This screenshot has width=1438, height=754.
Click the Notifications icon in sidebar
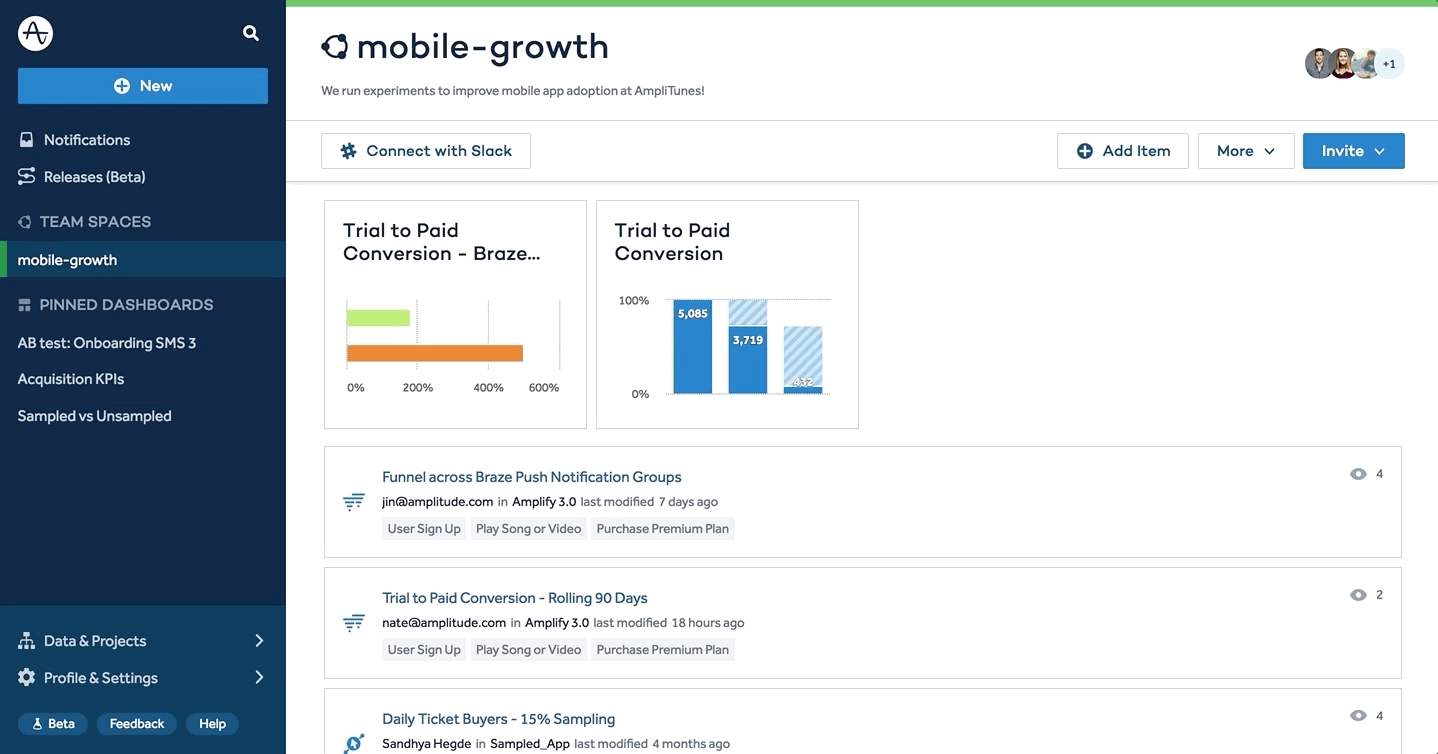pyautogui.click(x=27, y=140)
